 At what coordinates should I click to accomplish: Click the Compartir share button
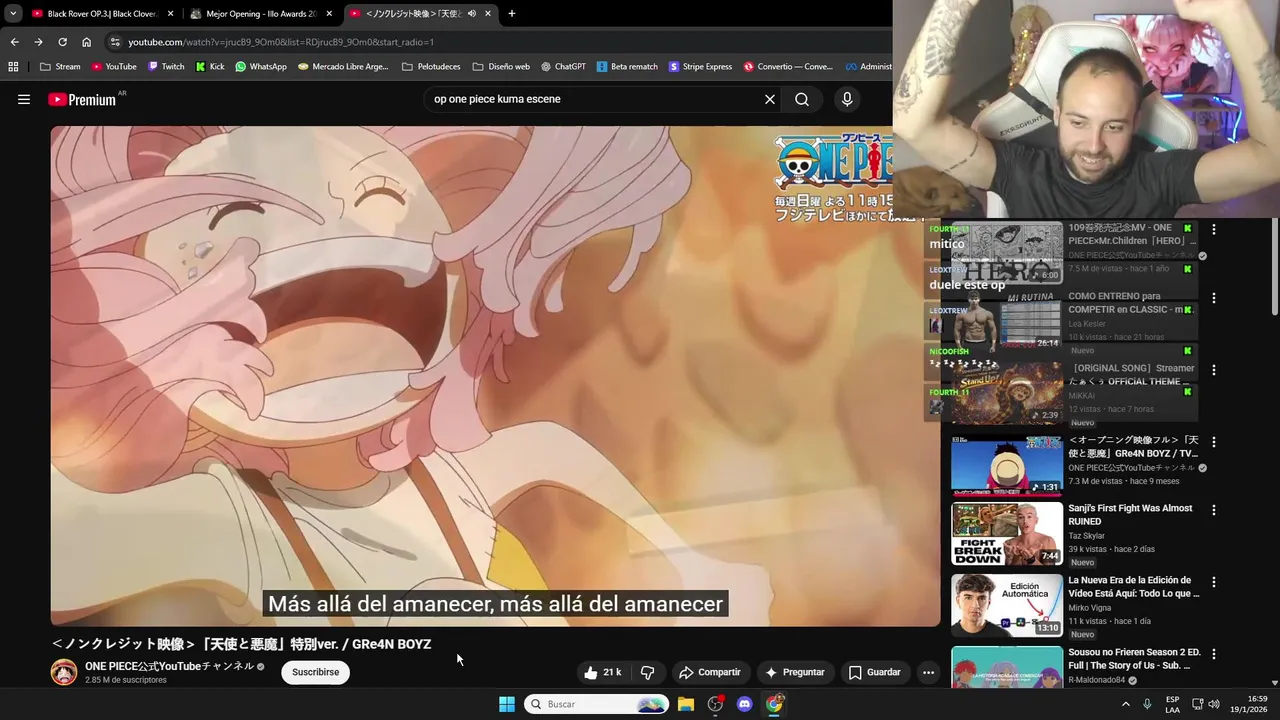pyautogui.click(x=709, y=672)
